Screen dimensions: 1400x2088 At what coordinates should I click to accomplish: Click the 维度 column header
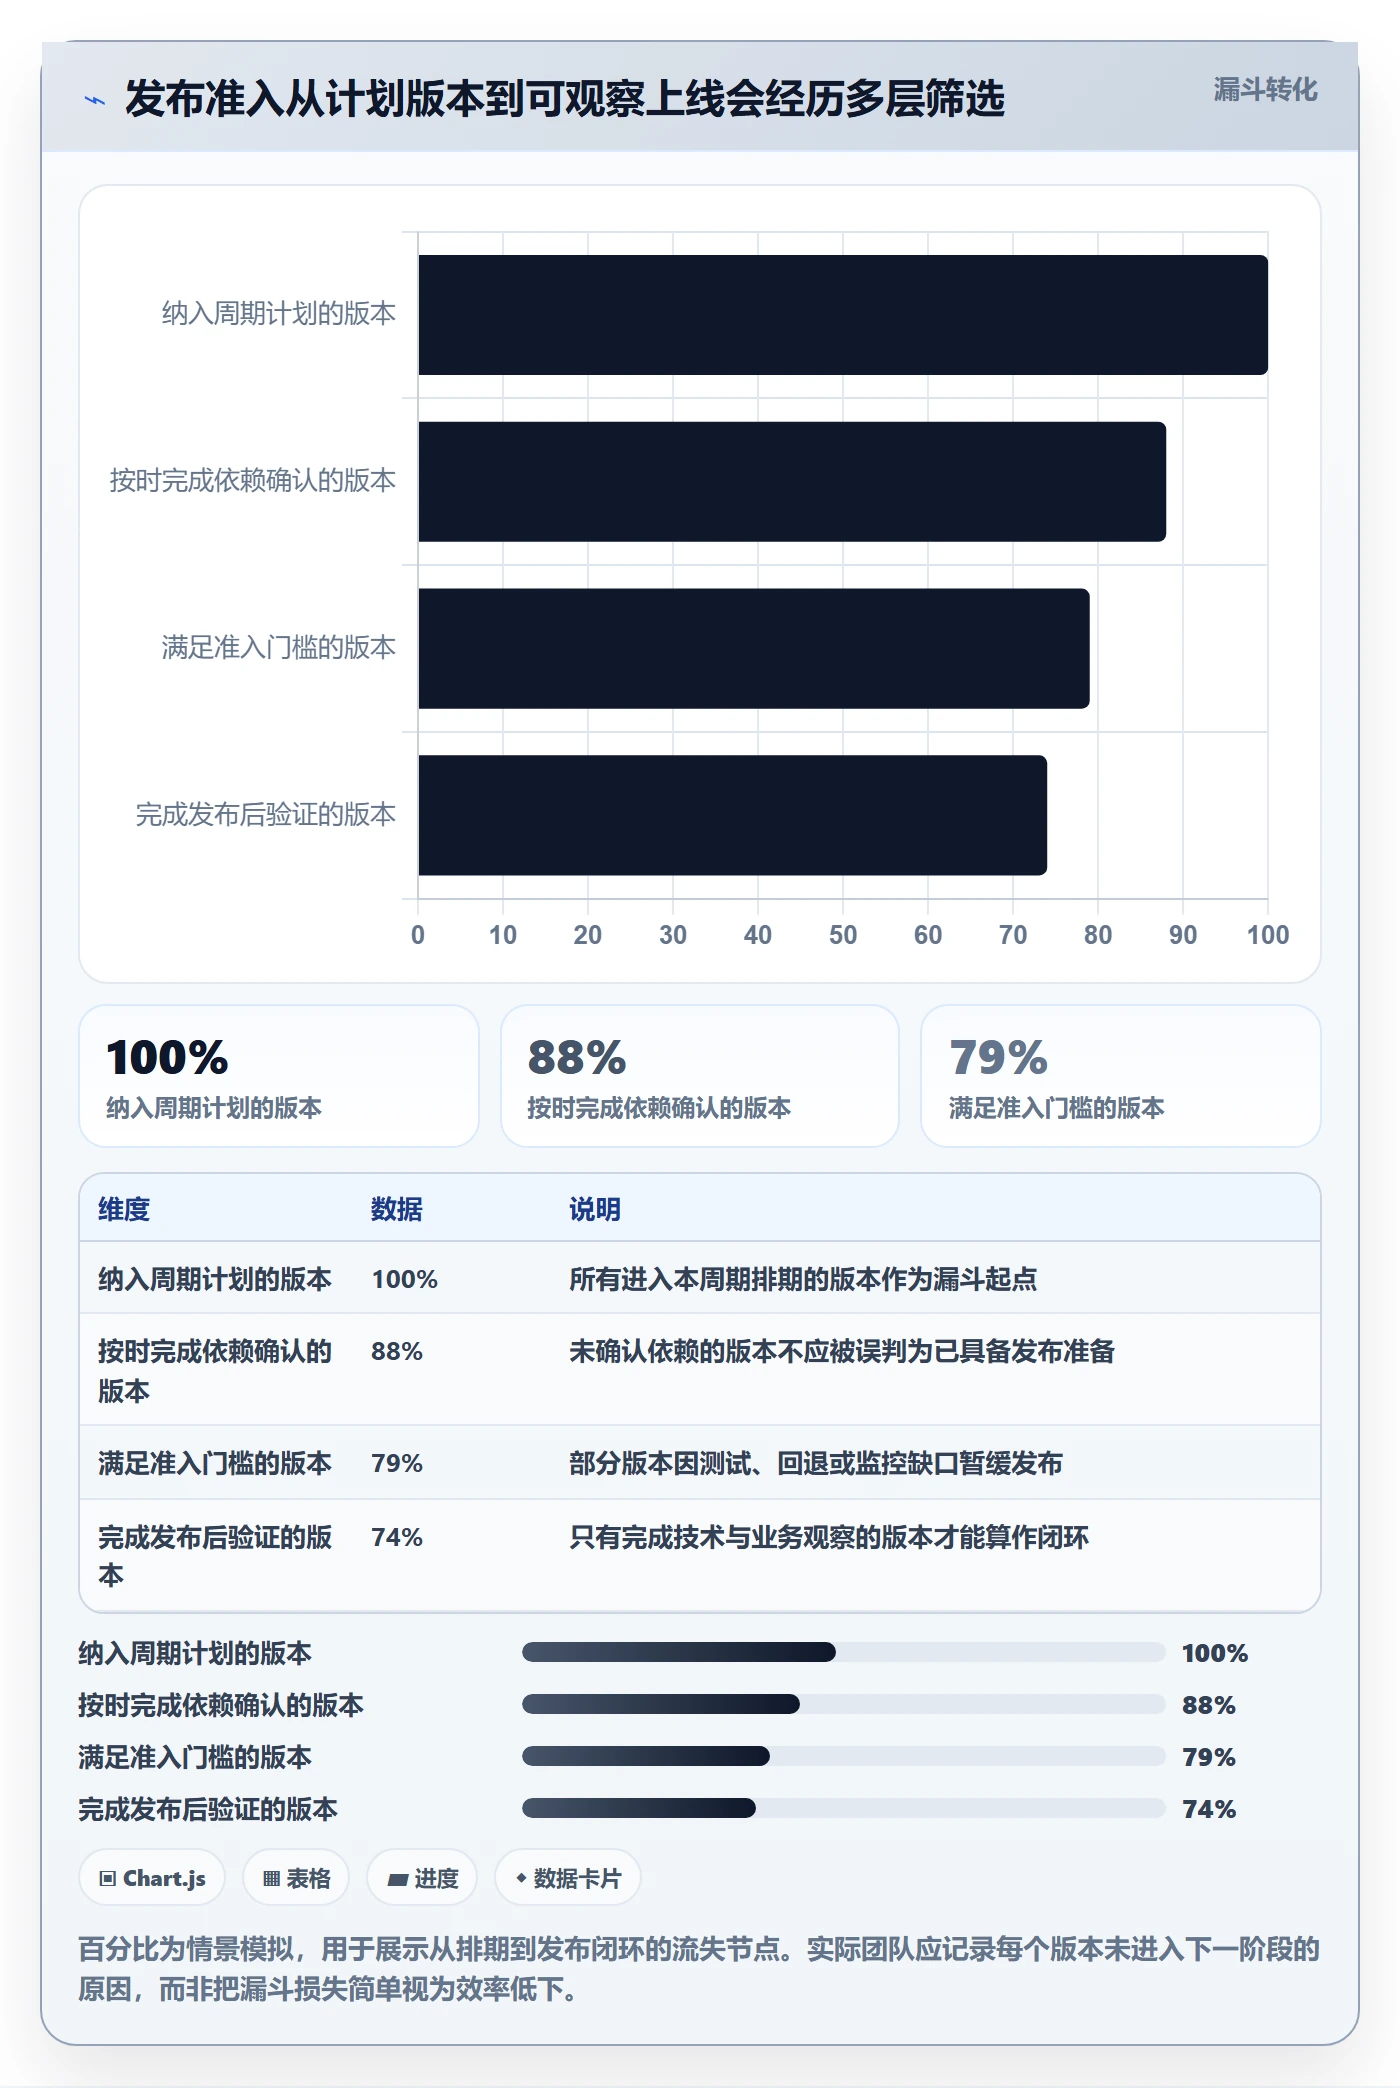click(124, 1209)
